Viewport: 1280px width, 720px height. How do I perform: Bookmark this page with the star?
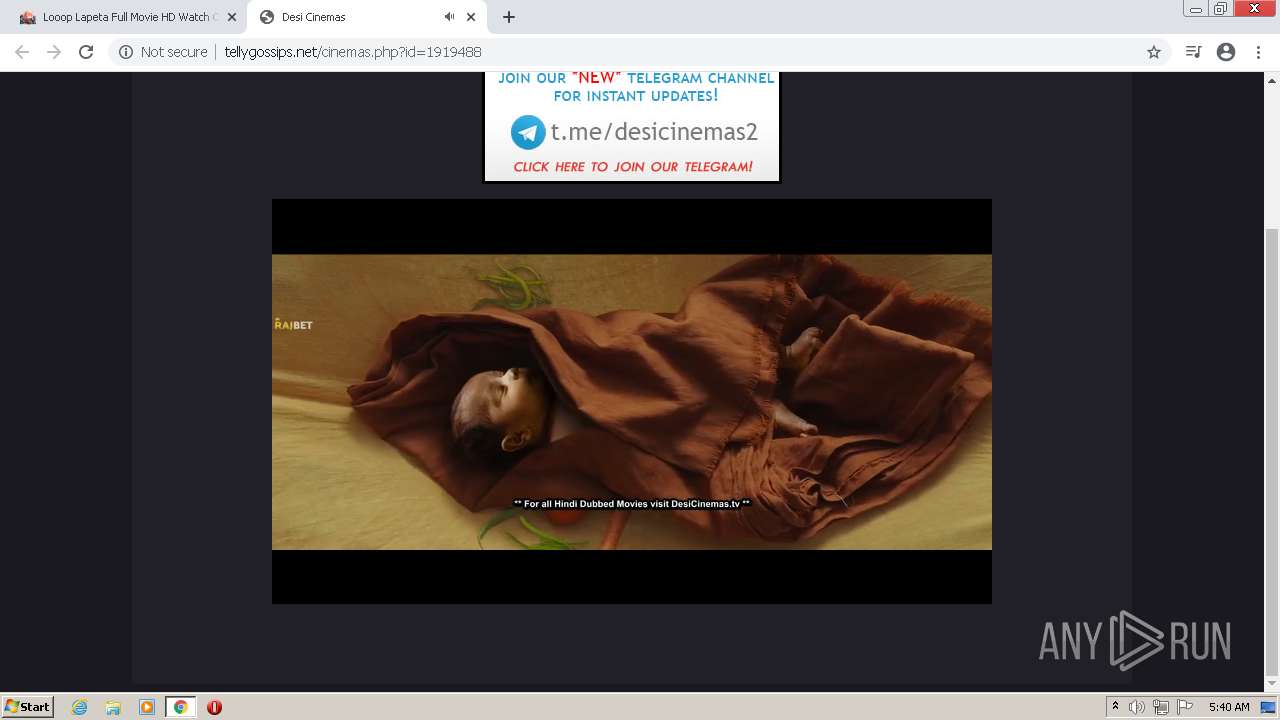[1154, 52]
